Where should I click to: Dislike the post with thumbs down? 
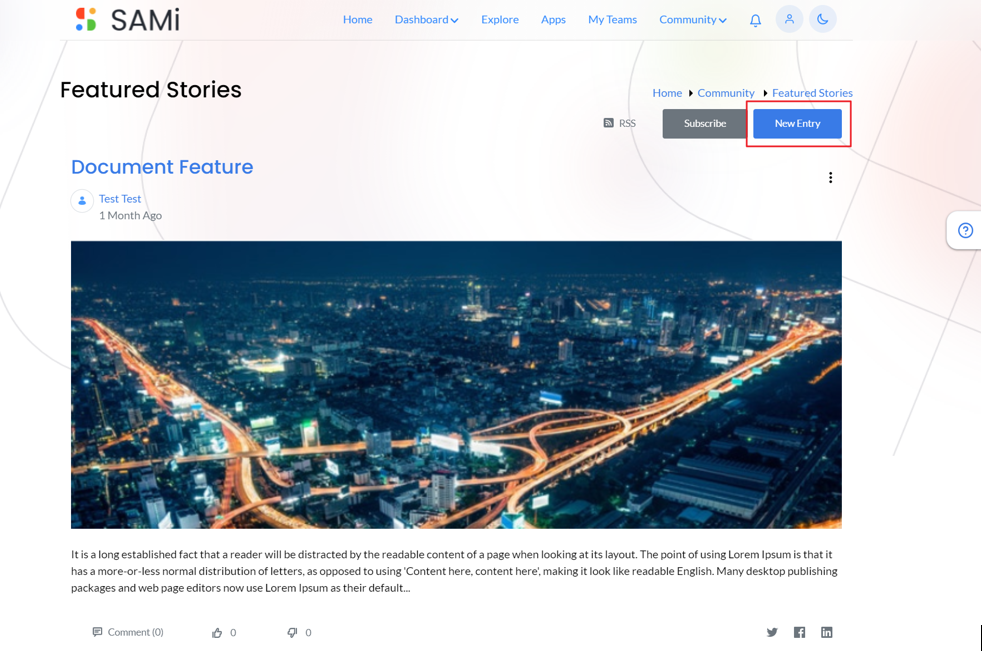click(x=292, y=633)
